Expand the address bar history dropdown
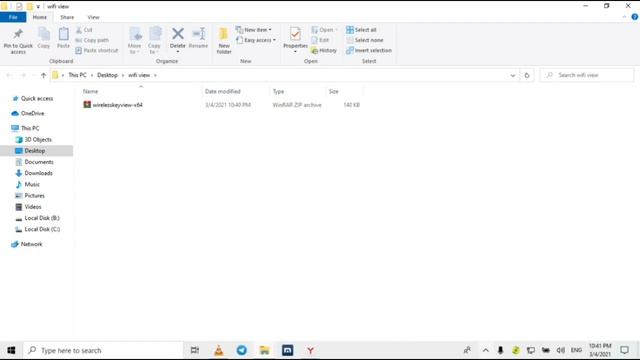Image resolution: width=640 pixels, height=360 pixels. tap(513, 75)
